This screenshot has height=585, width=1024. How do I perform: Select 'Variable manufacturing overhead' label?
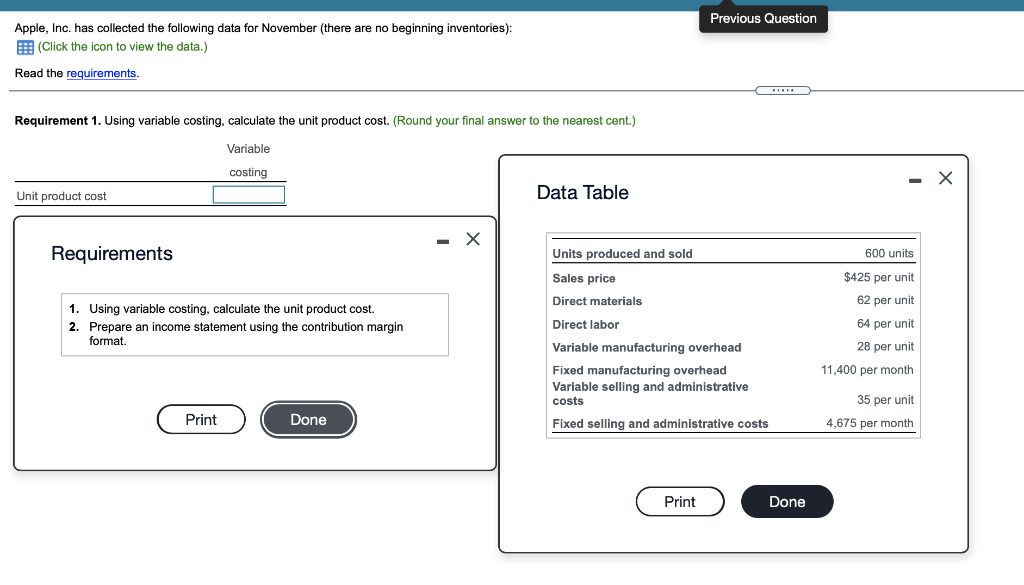point(647,347)
